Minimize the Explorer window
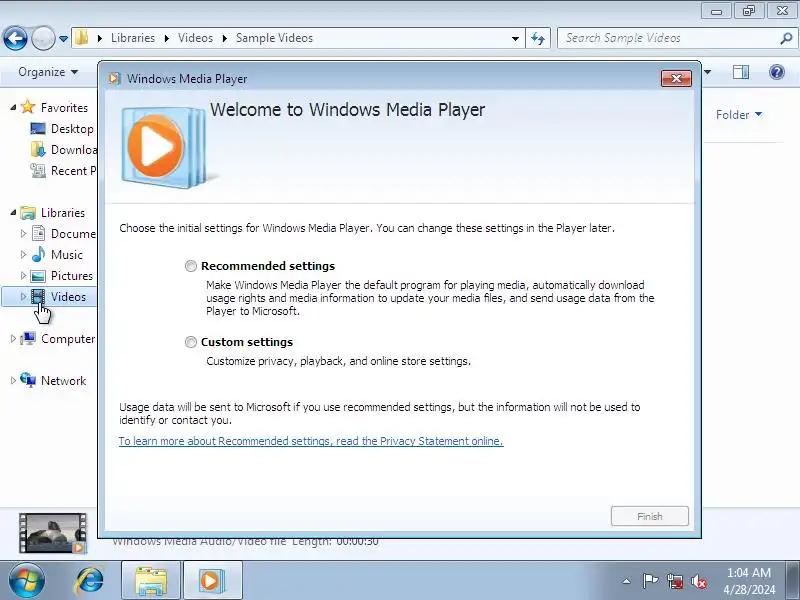800x600 pixels. click(x=716, y=11)
